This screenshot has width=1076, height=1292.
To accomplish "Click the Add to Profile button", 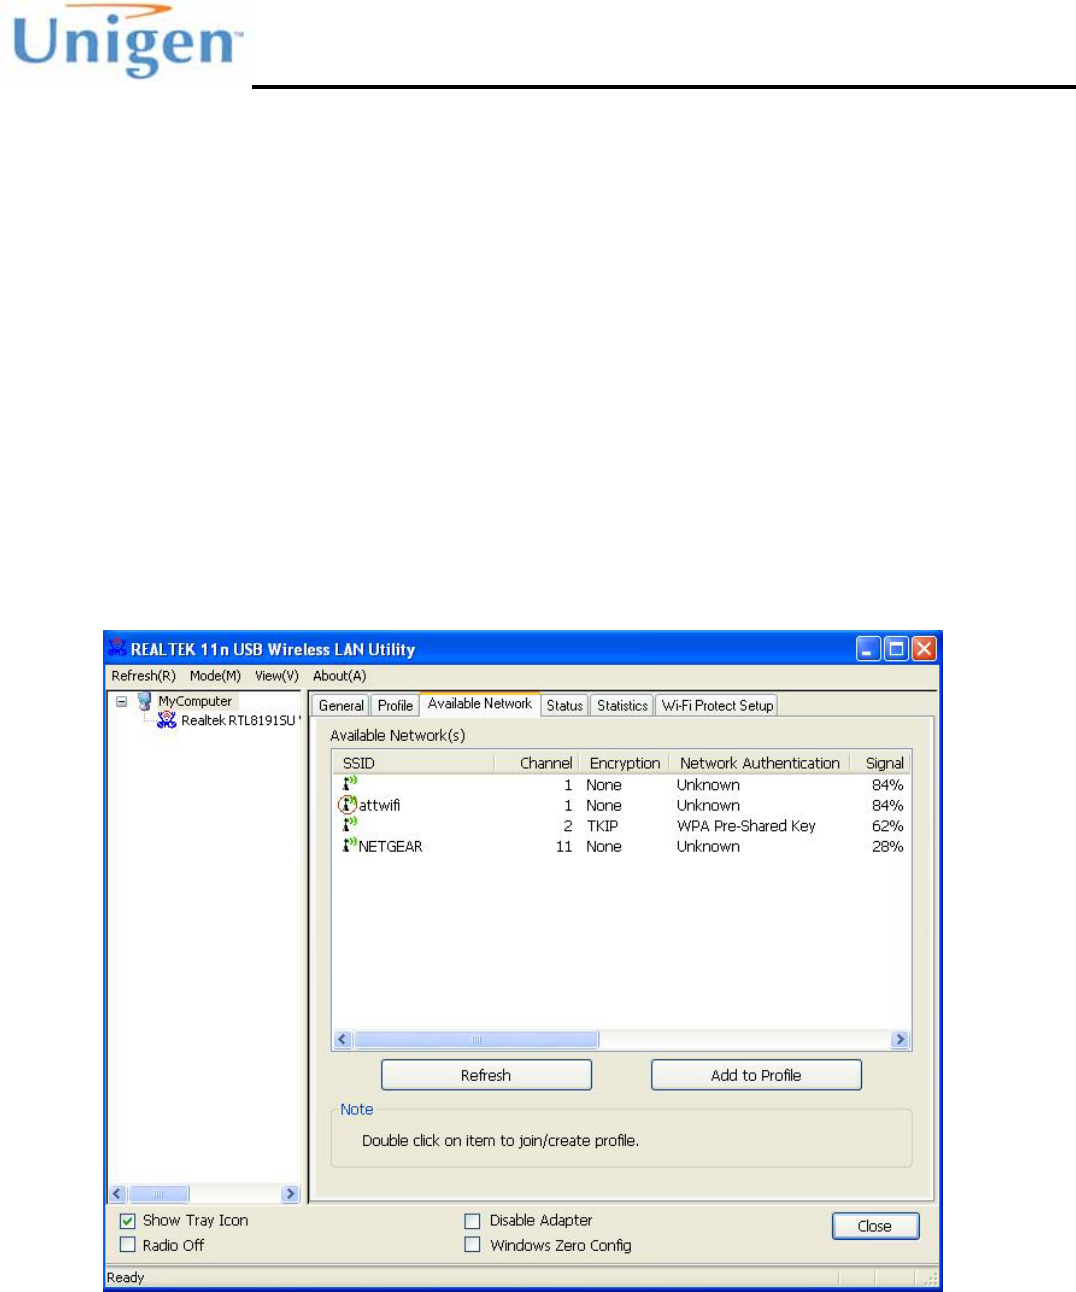I will 756,1075.
